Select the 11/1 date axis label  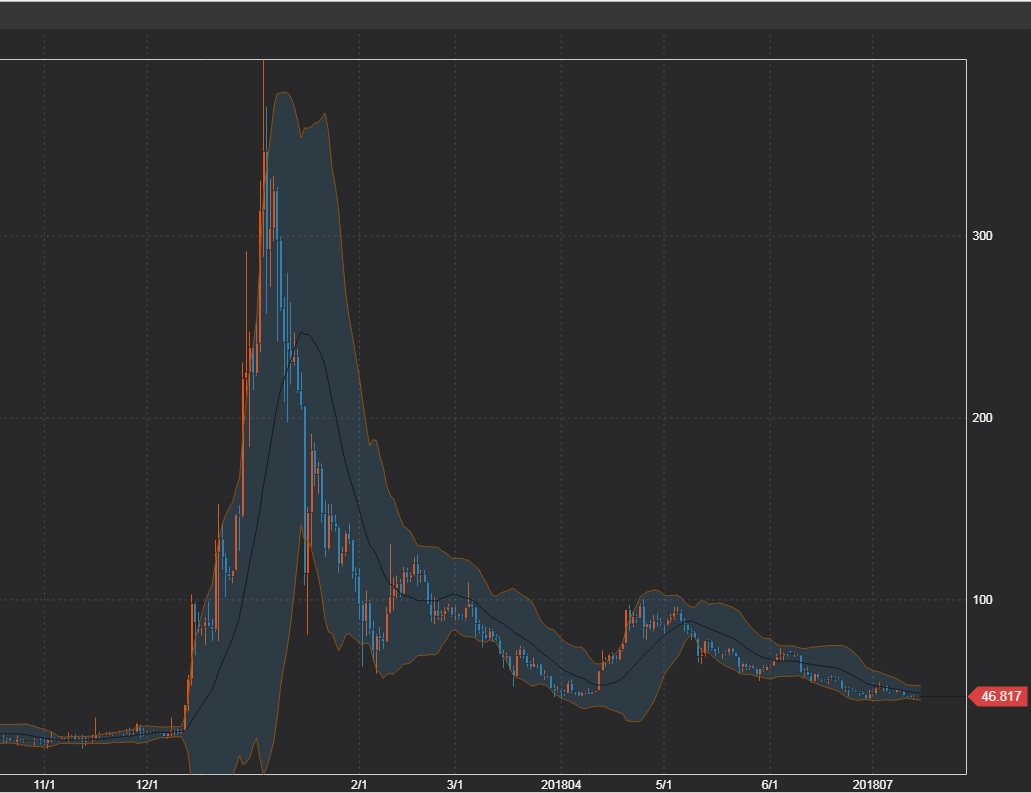click(x=44, y=785)
